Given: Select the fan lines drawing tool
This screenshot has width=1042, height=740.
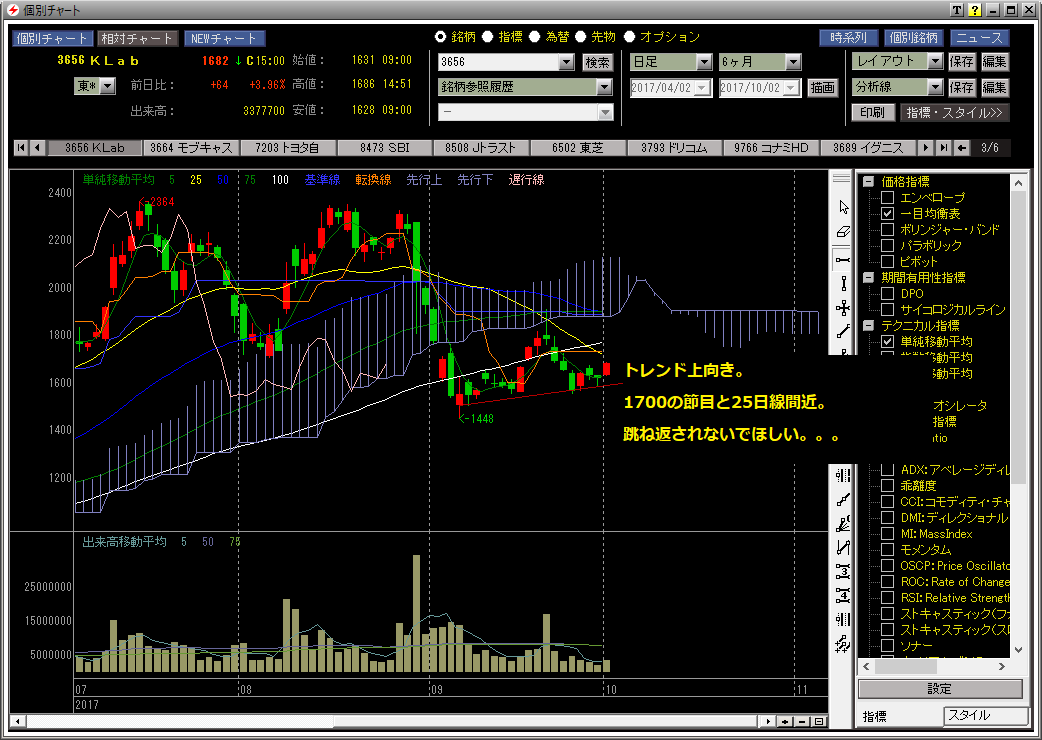Looking at the screenshot, I should pos(843,522).
